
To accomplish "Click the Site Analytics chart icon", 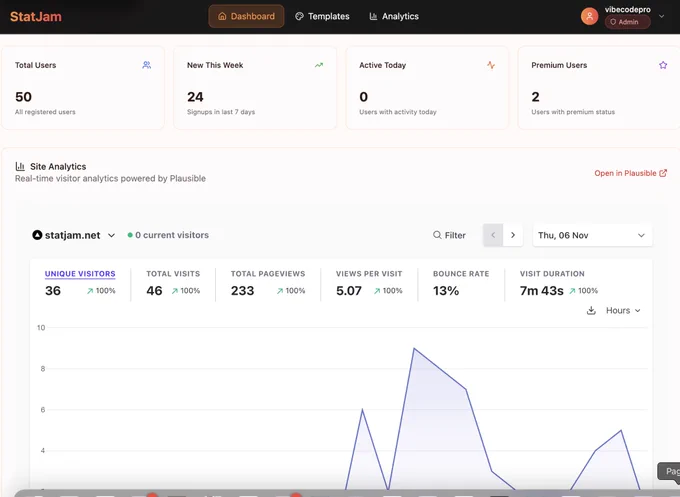I will click(20, 166).
